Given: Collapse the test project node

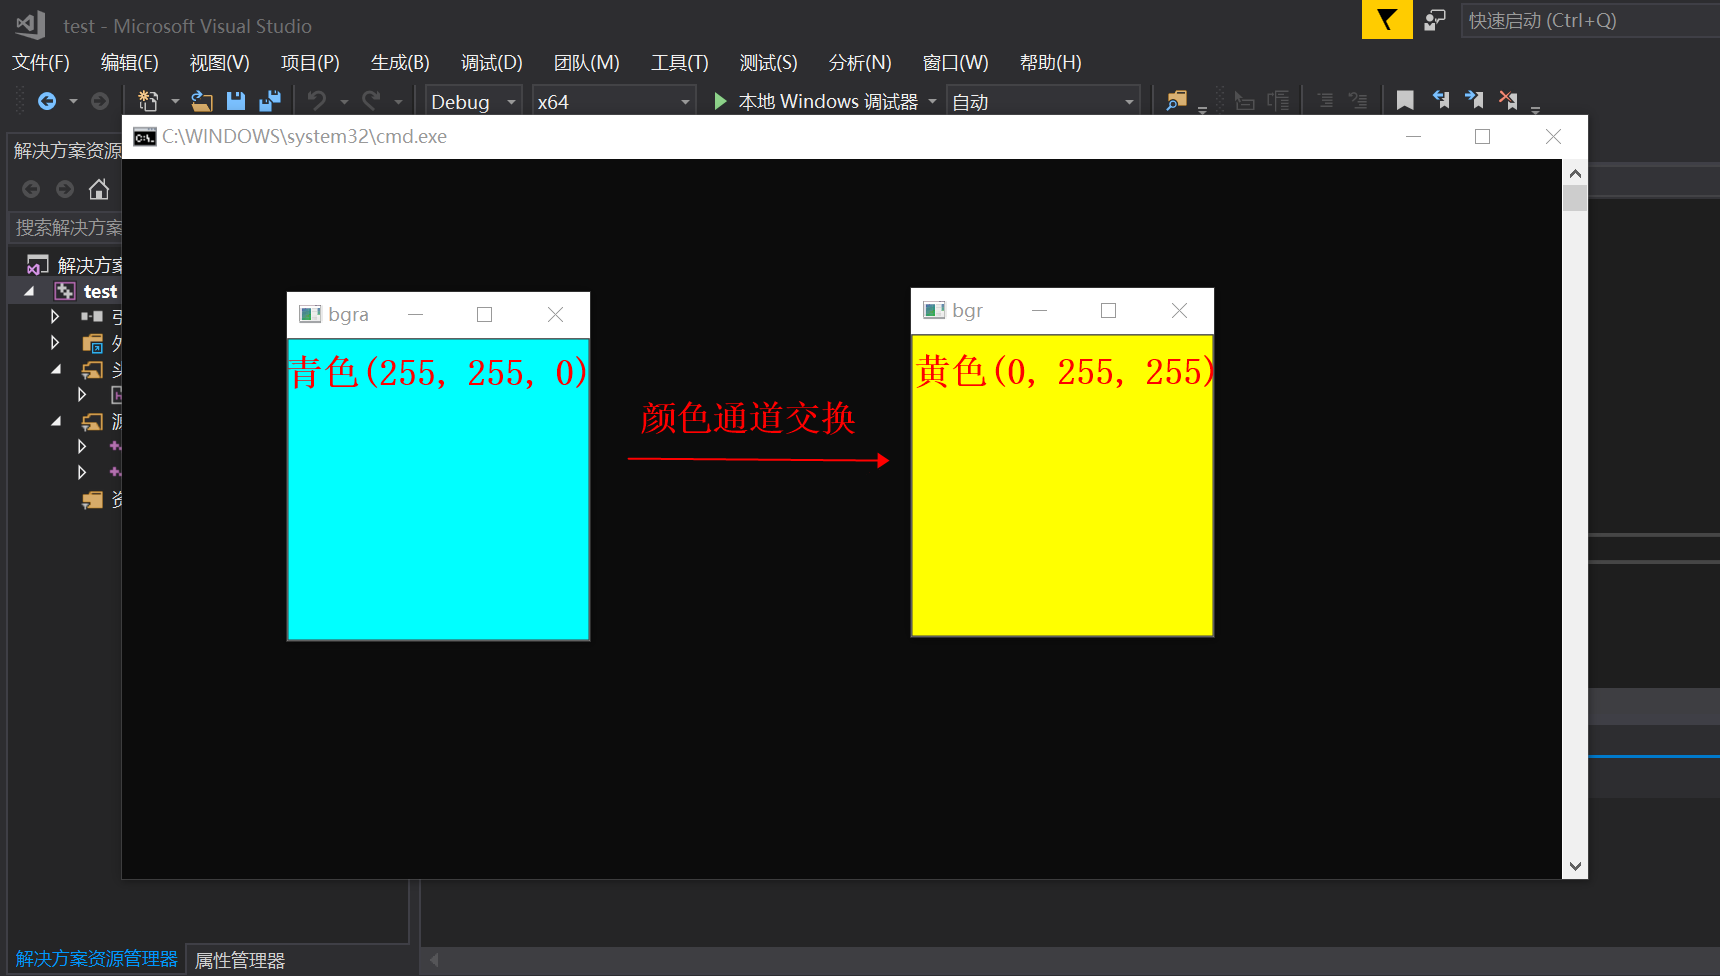Looking at the screenshot, I should click(x=29, y=291).
